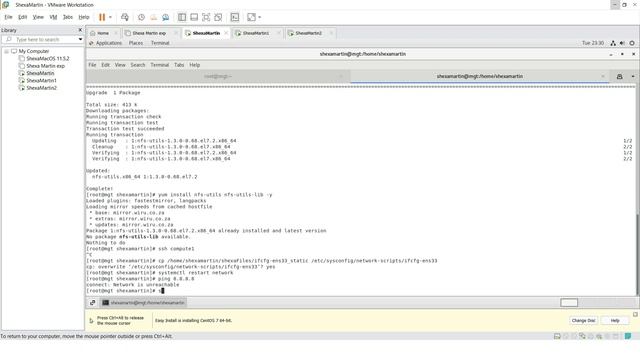Toggle the library sidebar view icon
This screenshot has width=640, height=360.
tap(182, 17)
